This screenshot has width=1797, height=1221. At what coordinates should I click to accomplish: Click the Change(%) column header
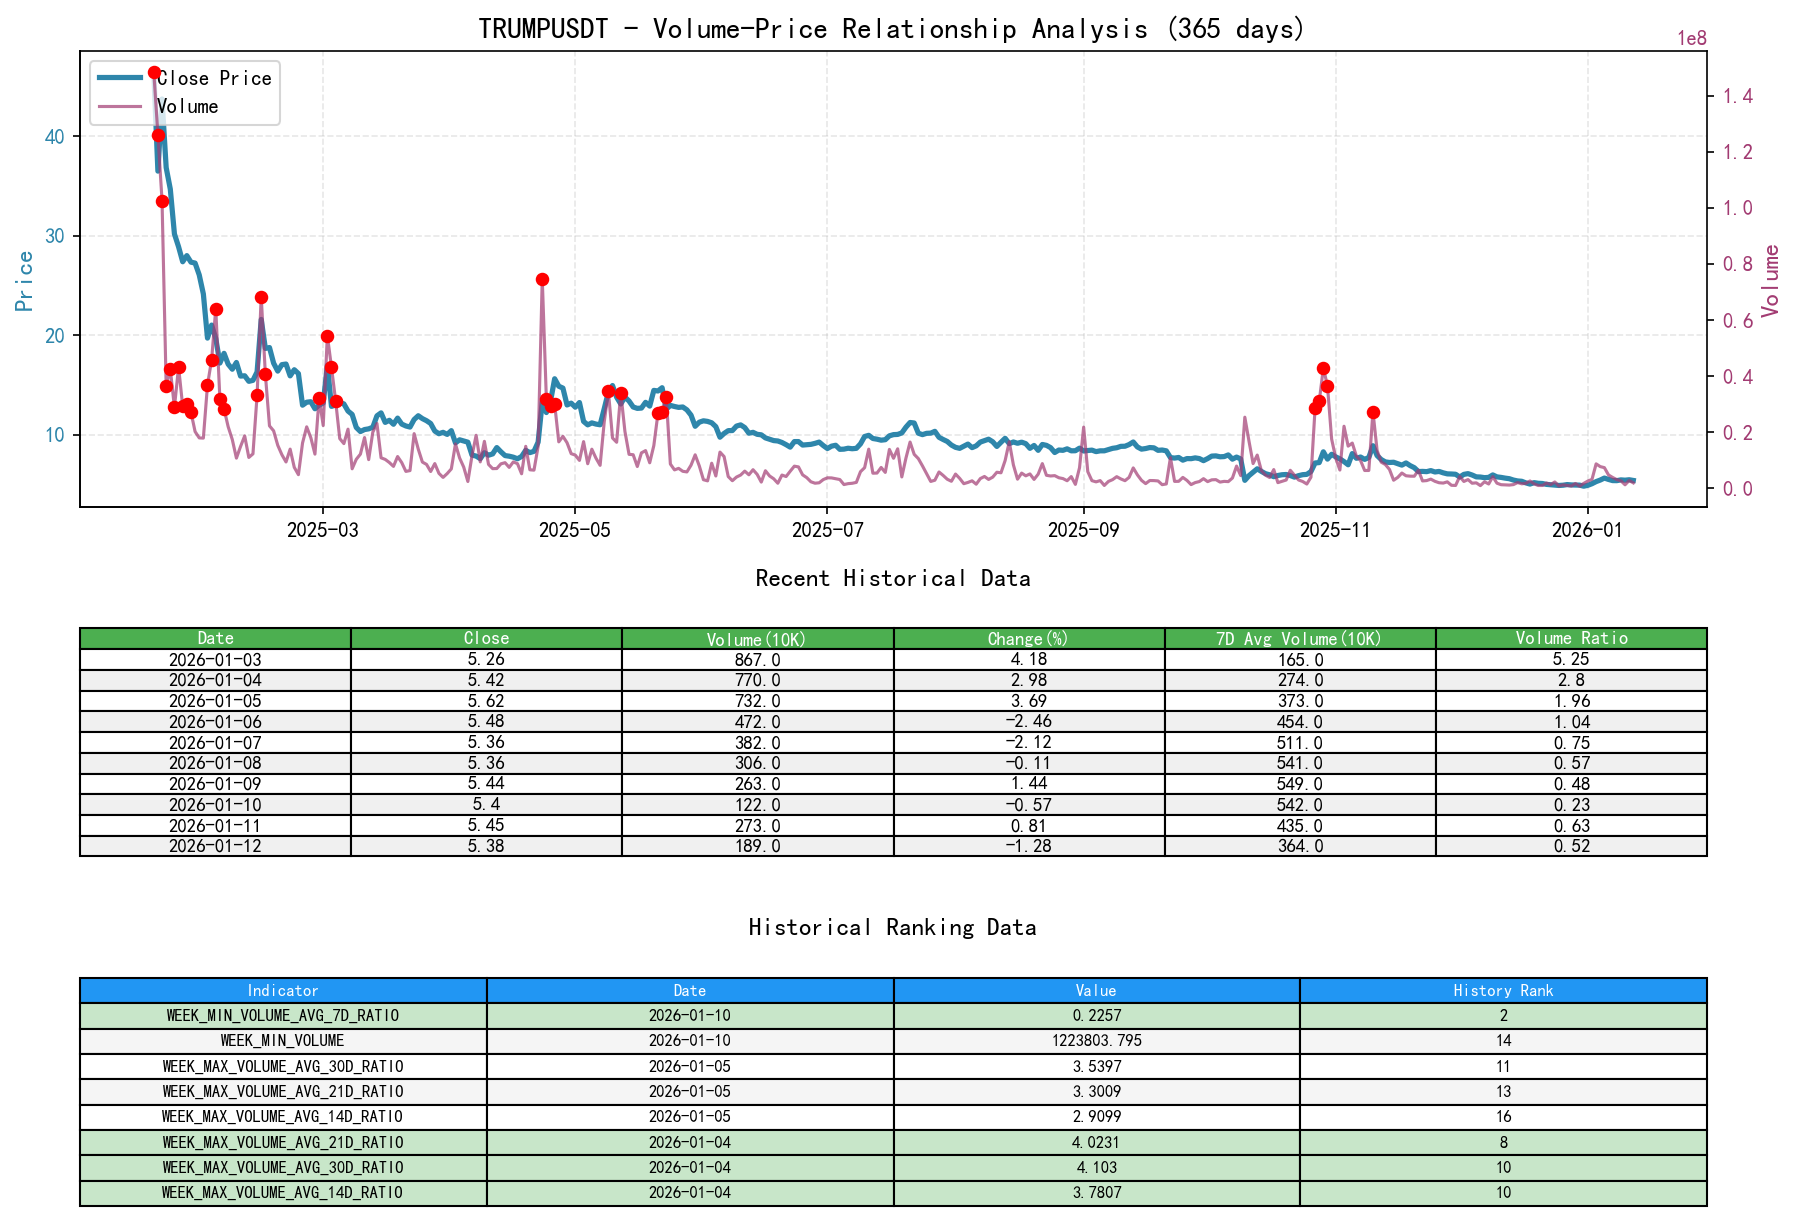click(1026, 637)
